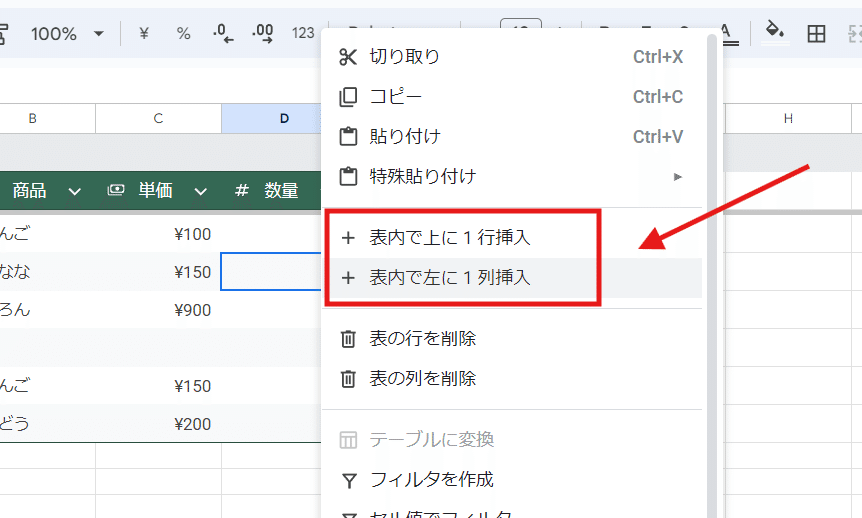862x518 pixels.
Task: Click the copy pages icon
Action: (348, 97)
